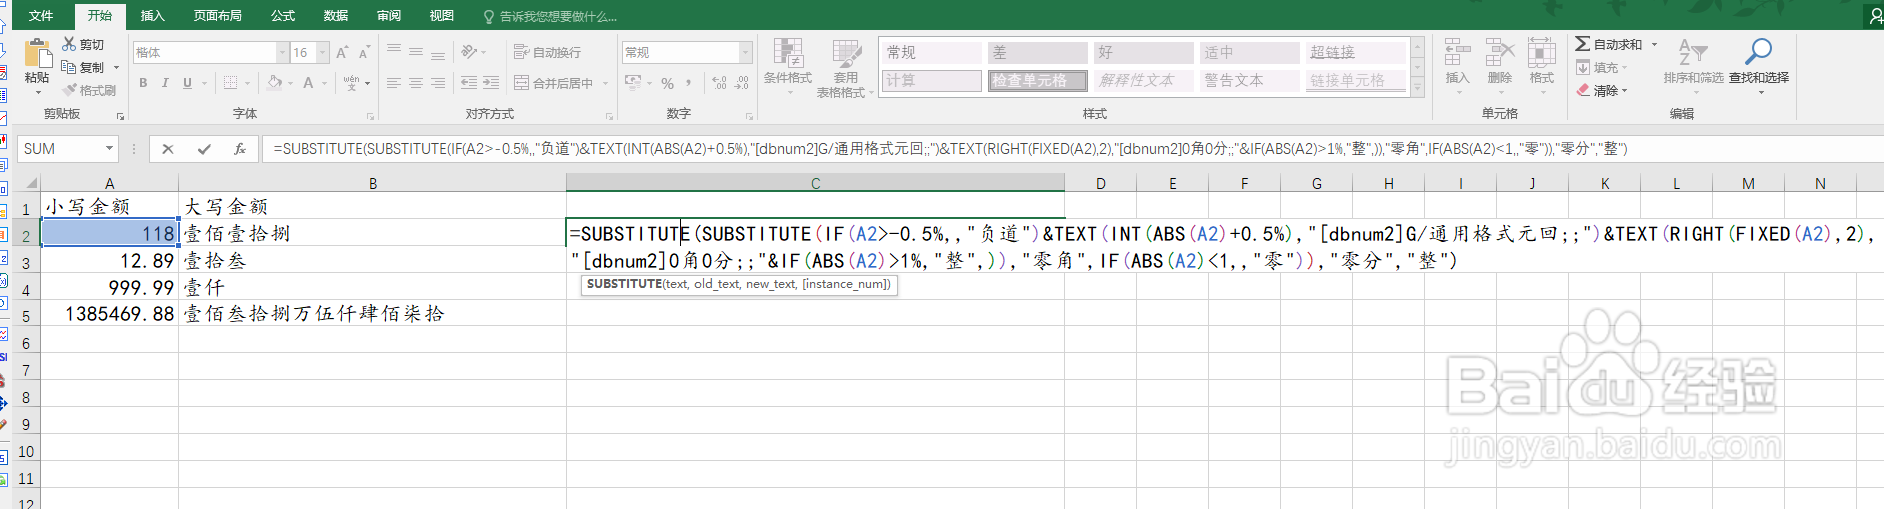Confirm formula with the checkmark button
Screen dimensions: 1884x509
(204, 149)
